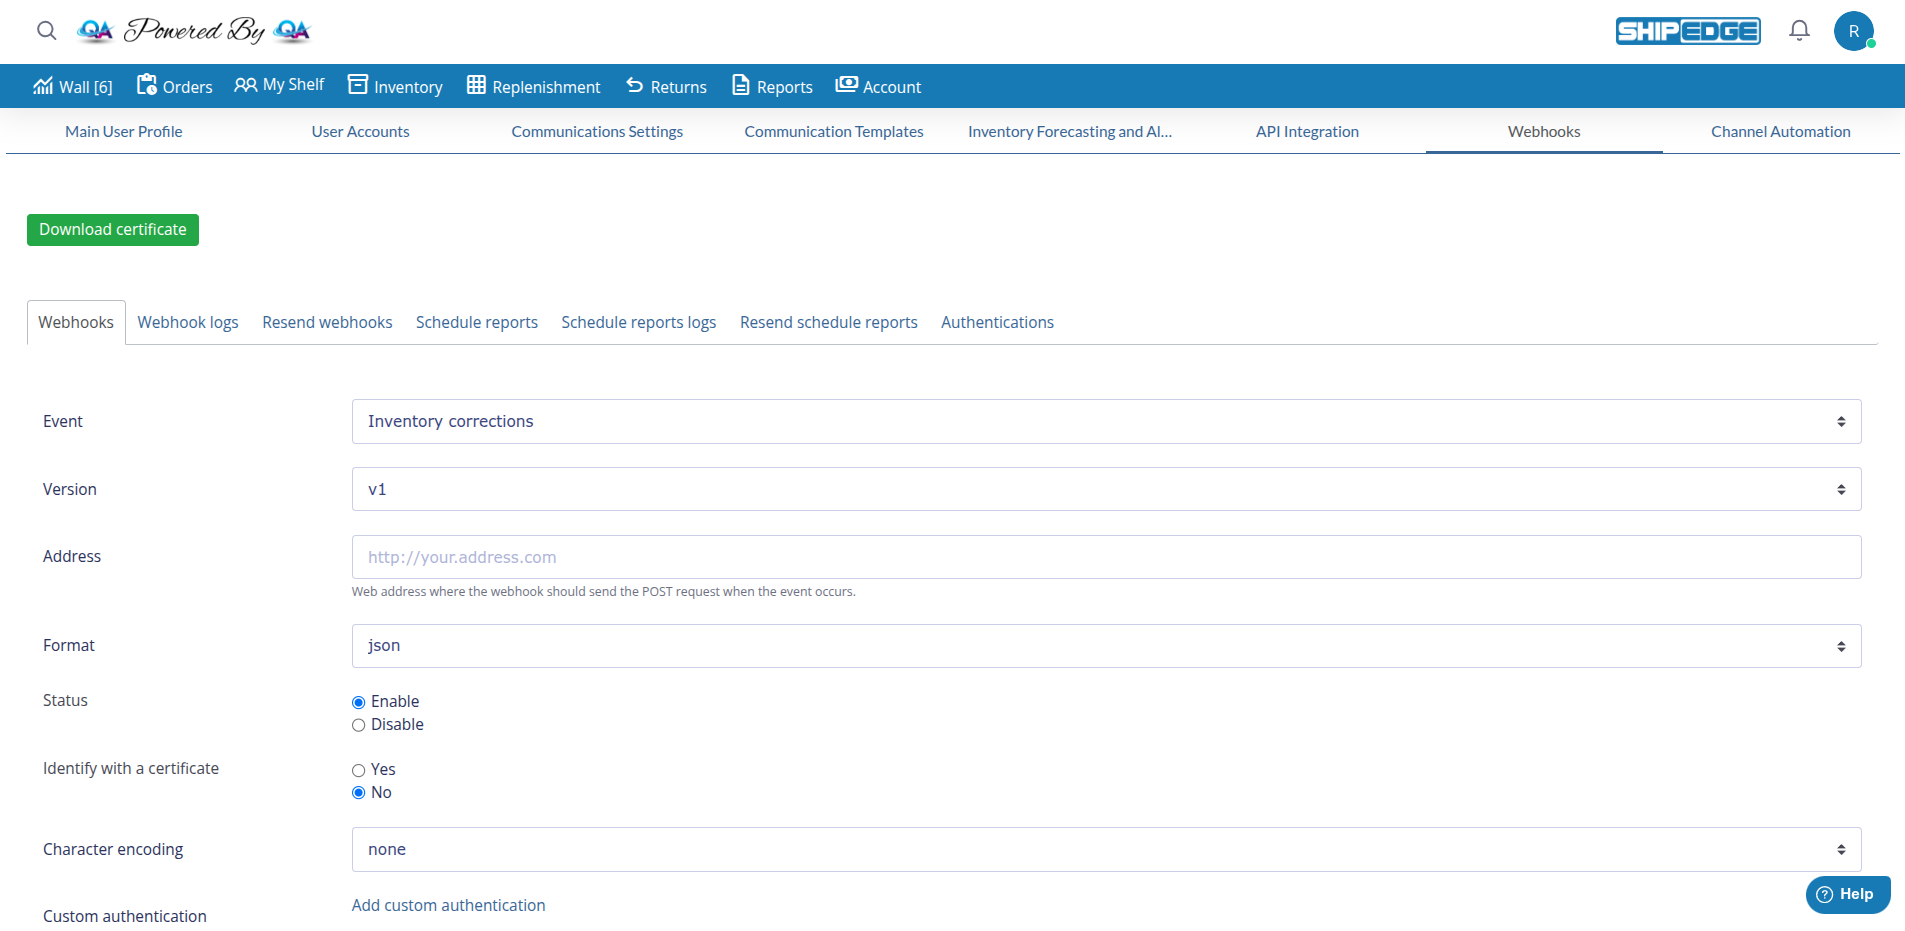The height and width of the screenshot is (931, 1905).
Task: Click the Download certificate button
Action: click(112, 229)
